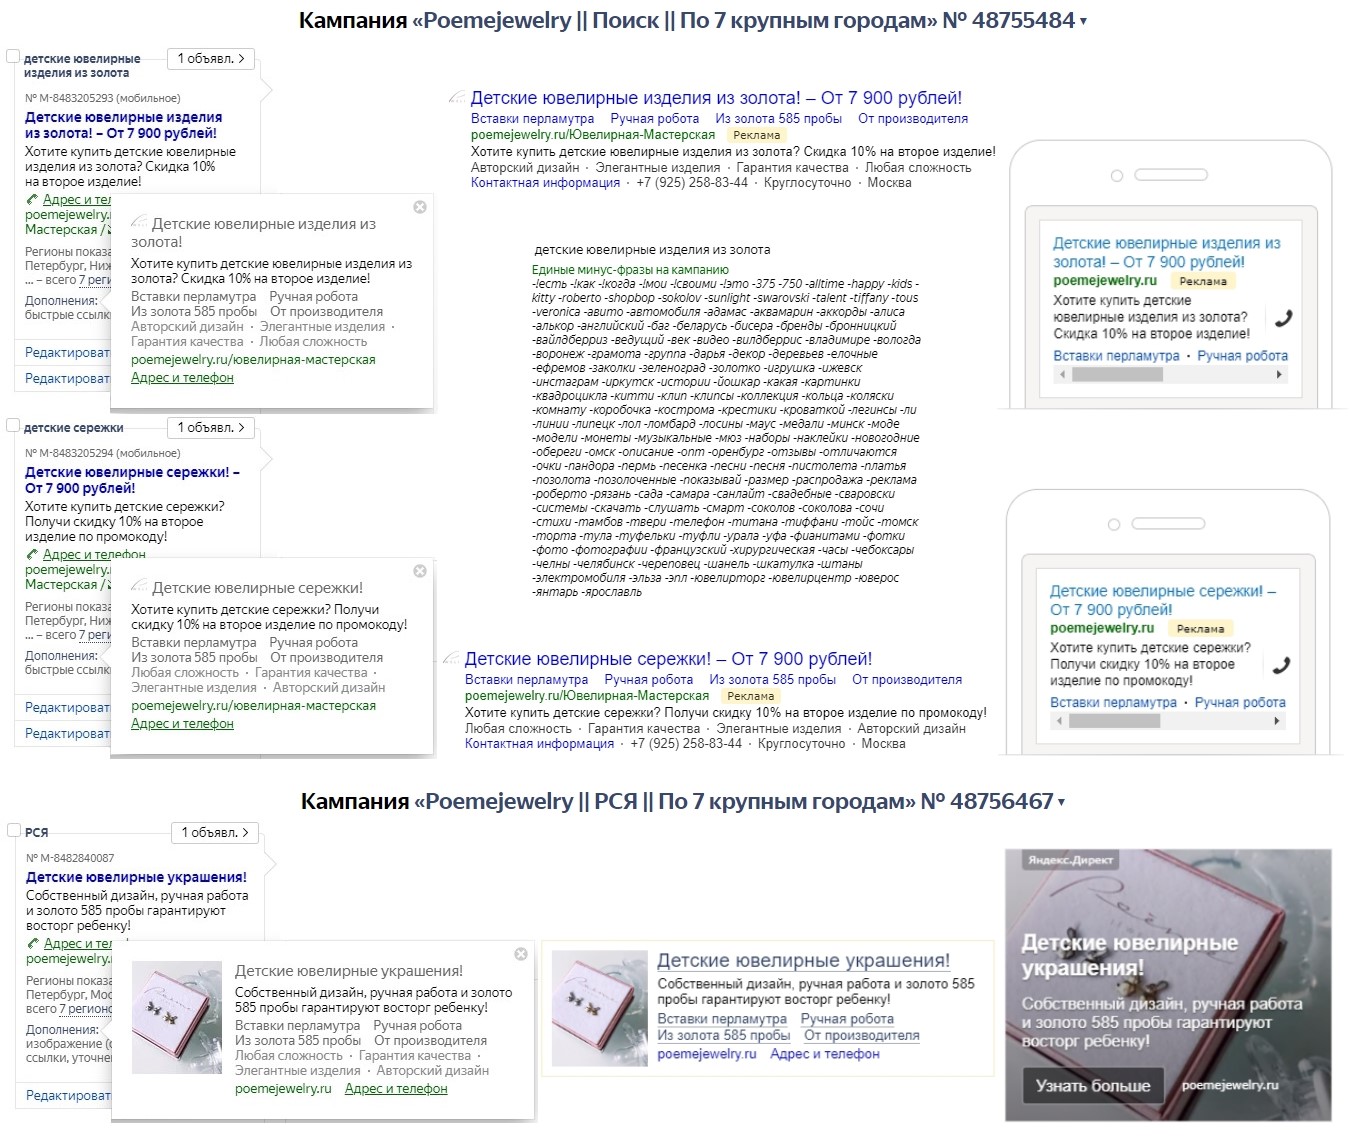This screenshot has width=1350, height=1140.
Task: Open mobile preview headline 'Детские ювелирные сережки!'
Action: coord(1163,600)
